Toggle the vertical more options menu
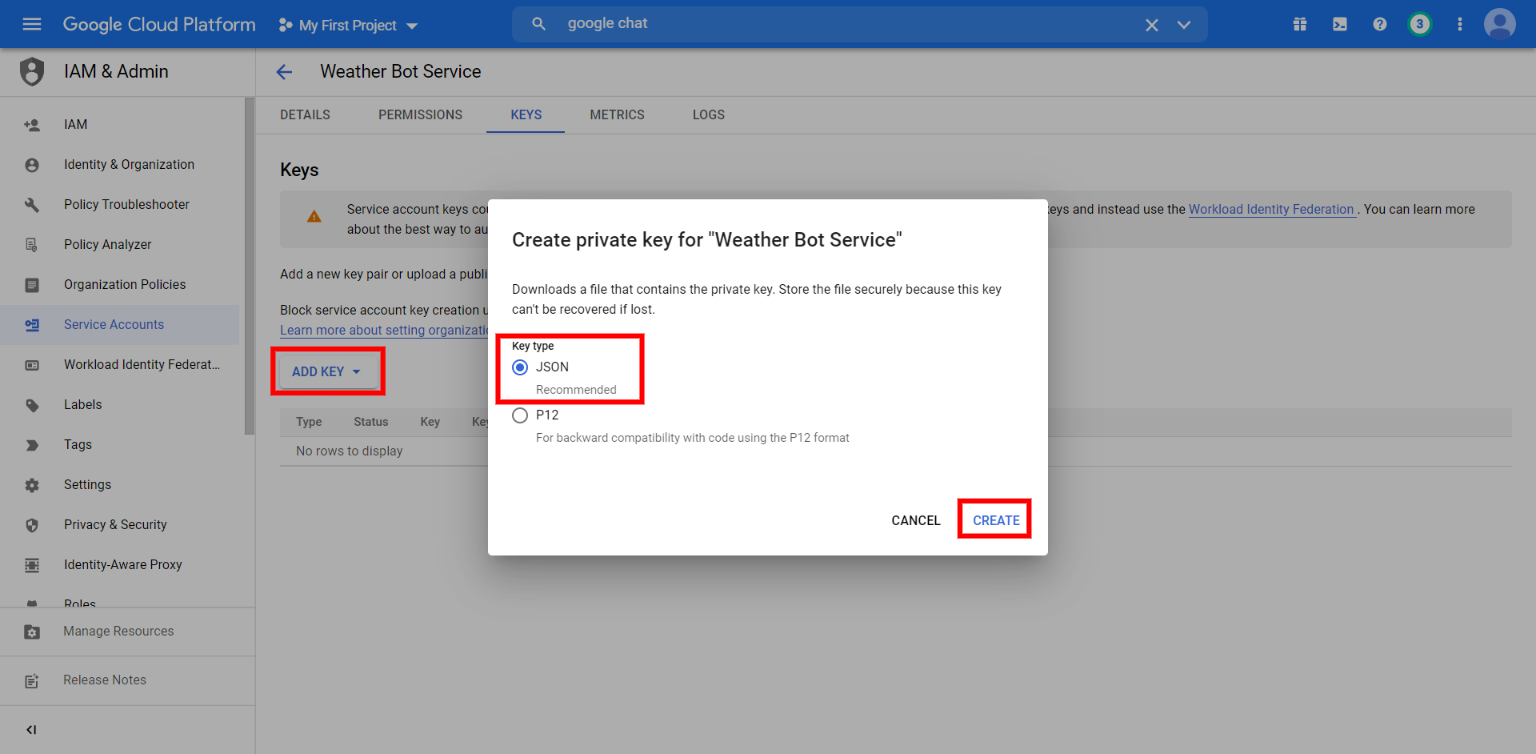 point(1459,23)
